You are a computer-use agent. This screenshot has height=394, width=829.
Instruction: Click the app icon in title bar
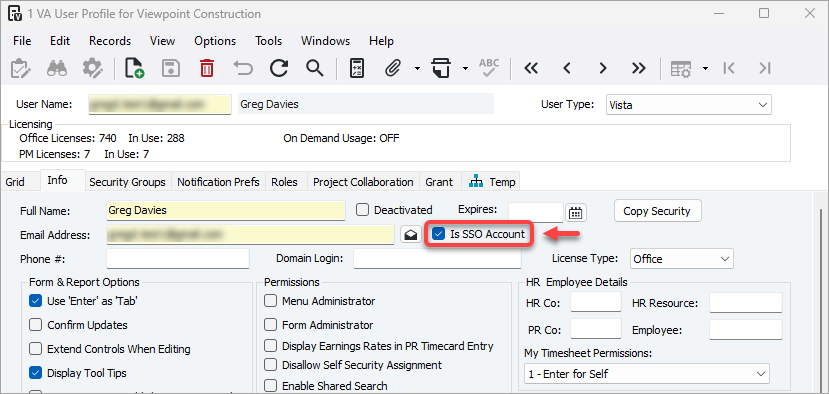[x=15, y=14]
